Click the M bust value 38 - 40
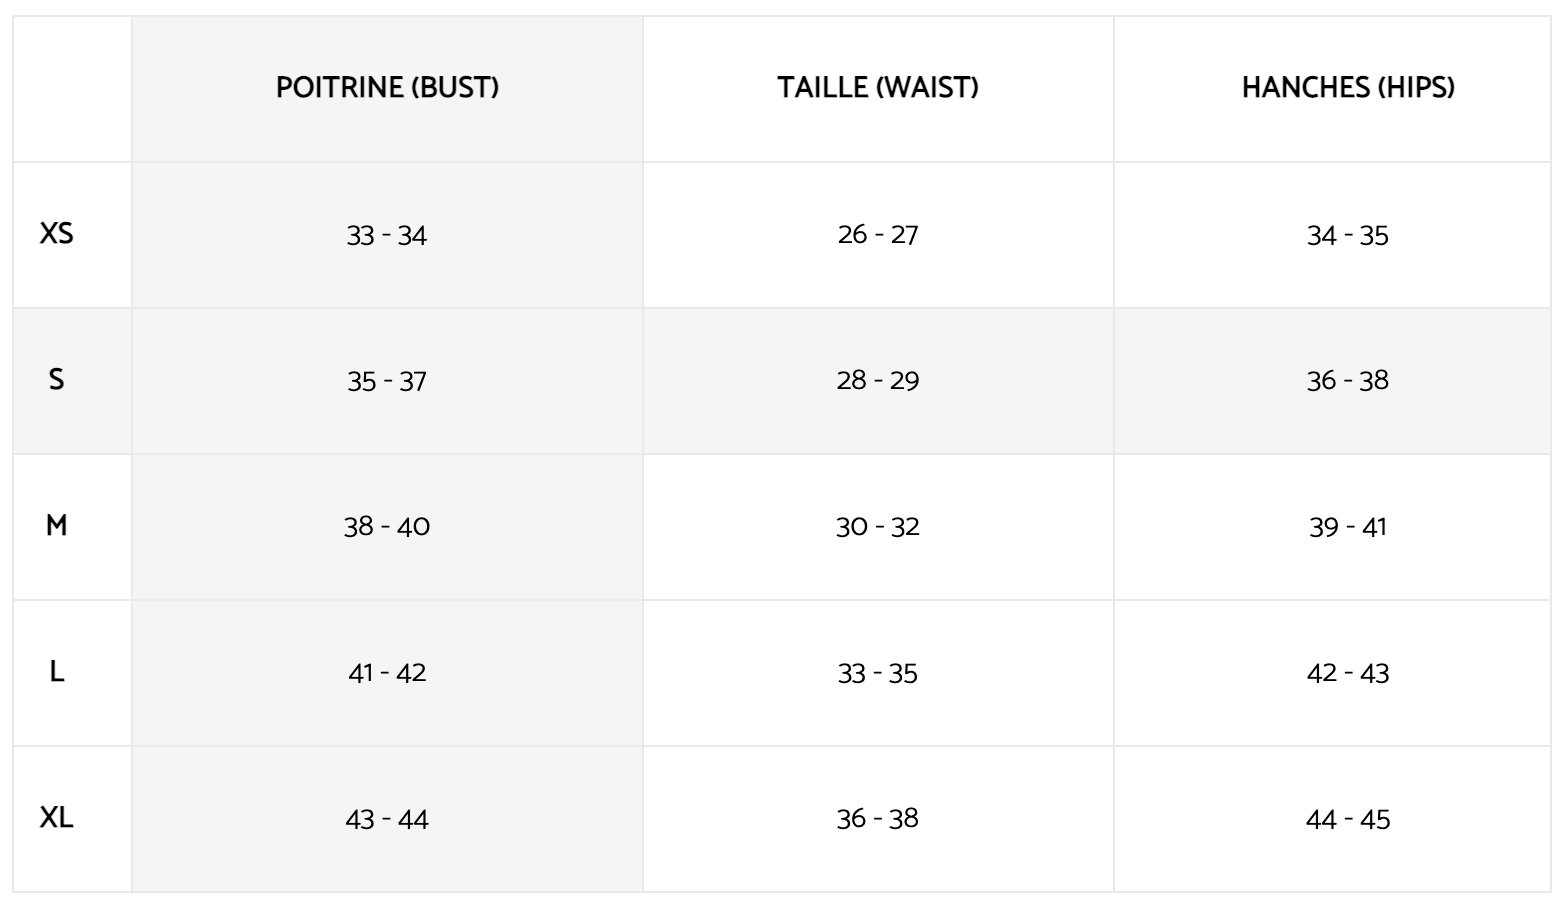This screenshot has width=1564, height=910. point(387,527)
